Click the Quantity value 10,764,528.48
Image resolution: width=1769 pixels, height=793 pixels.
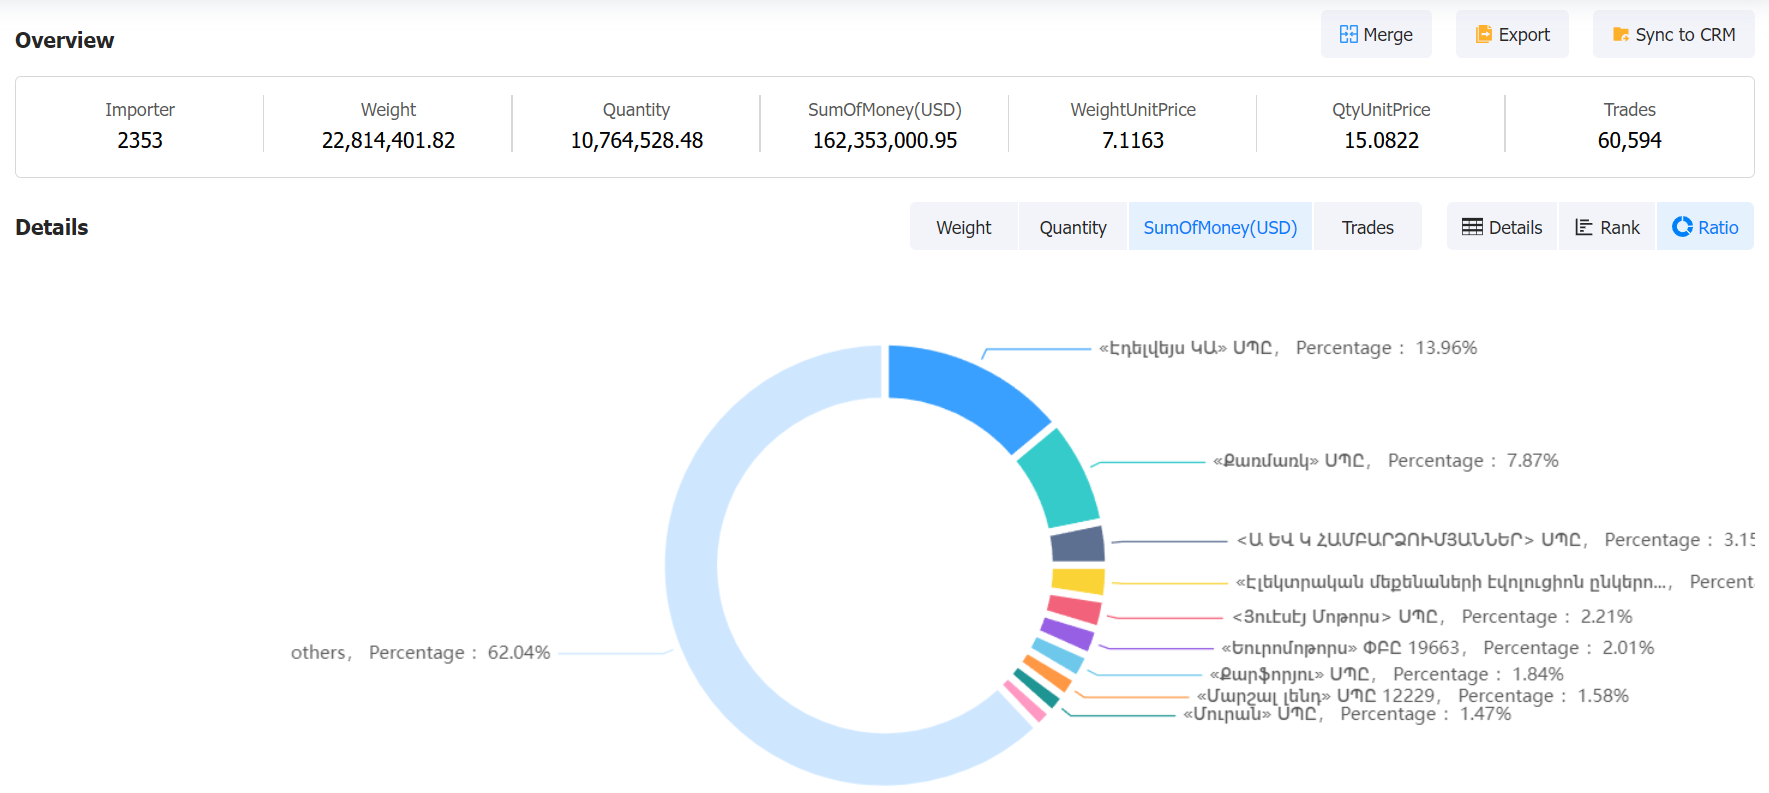tap(637, 141)
